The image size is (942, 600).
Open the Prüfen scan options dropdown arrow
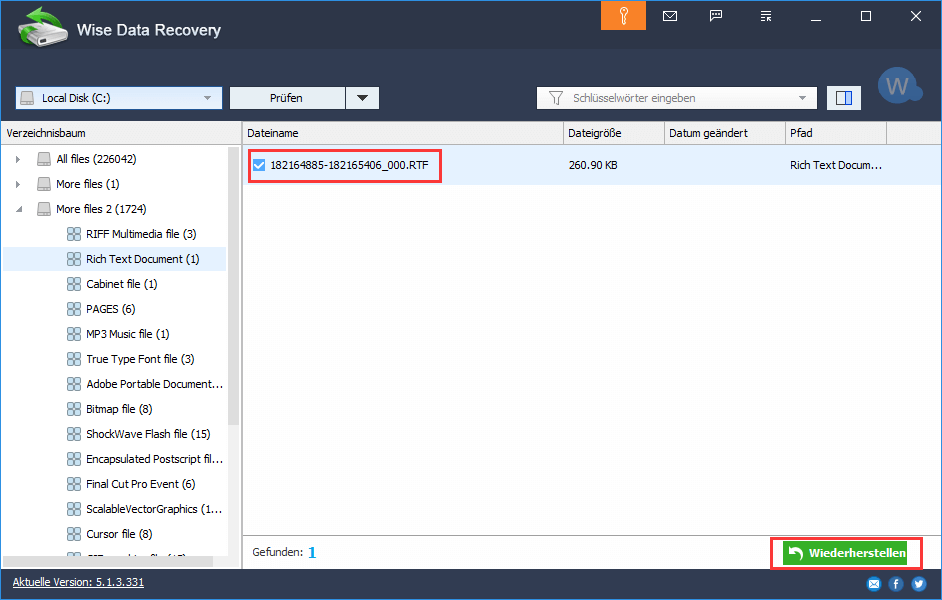[x=362, y=98]
